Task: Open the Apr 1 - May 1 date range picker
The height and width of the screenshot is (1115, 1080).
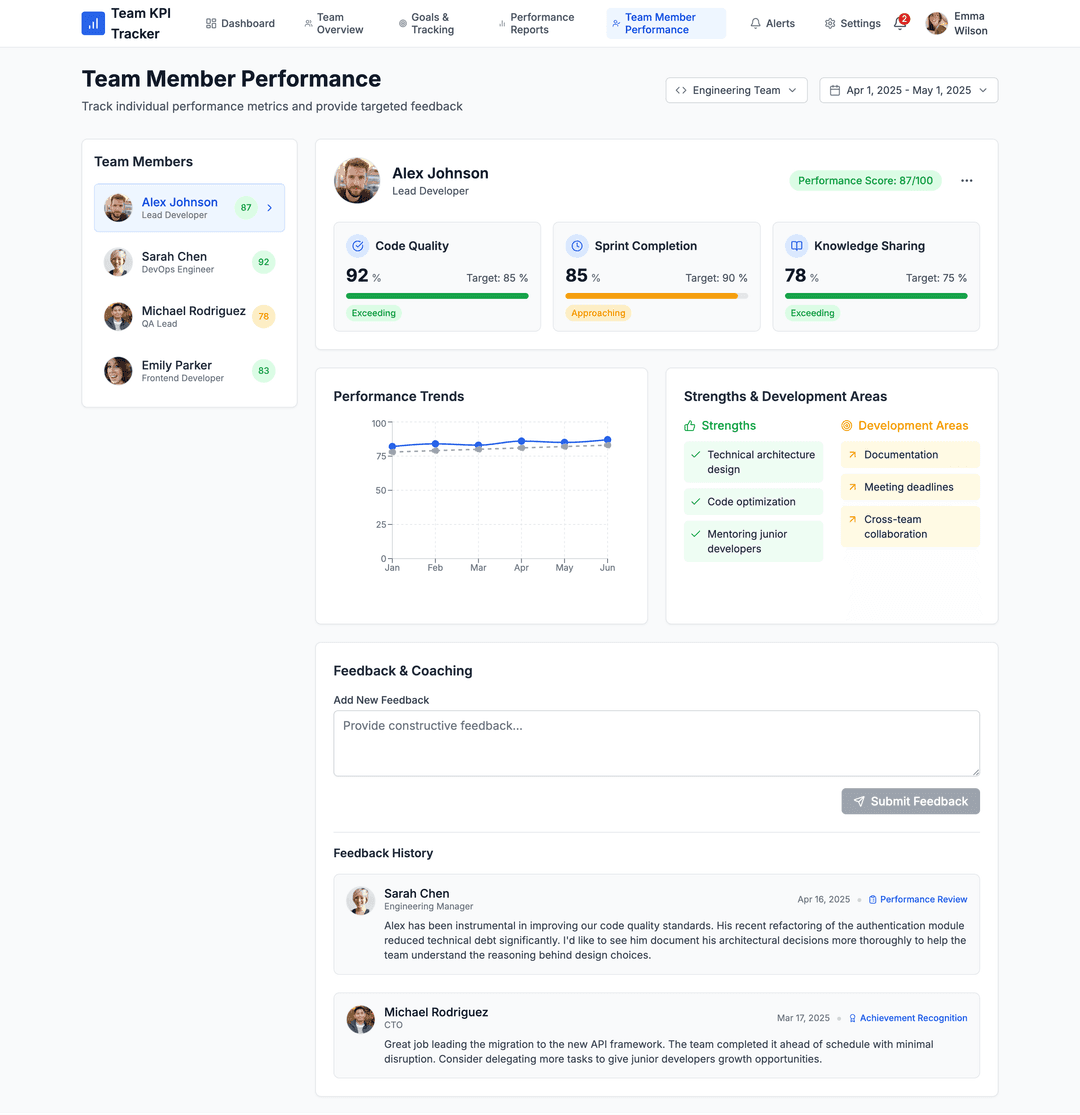Action: [907, 90]
